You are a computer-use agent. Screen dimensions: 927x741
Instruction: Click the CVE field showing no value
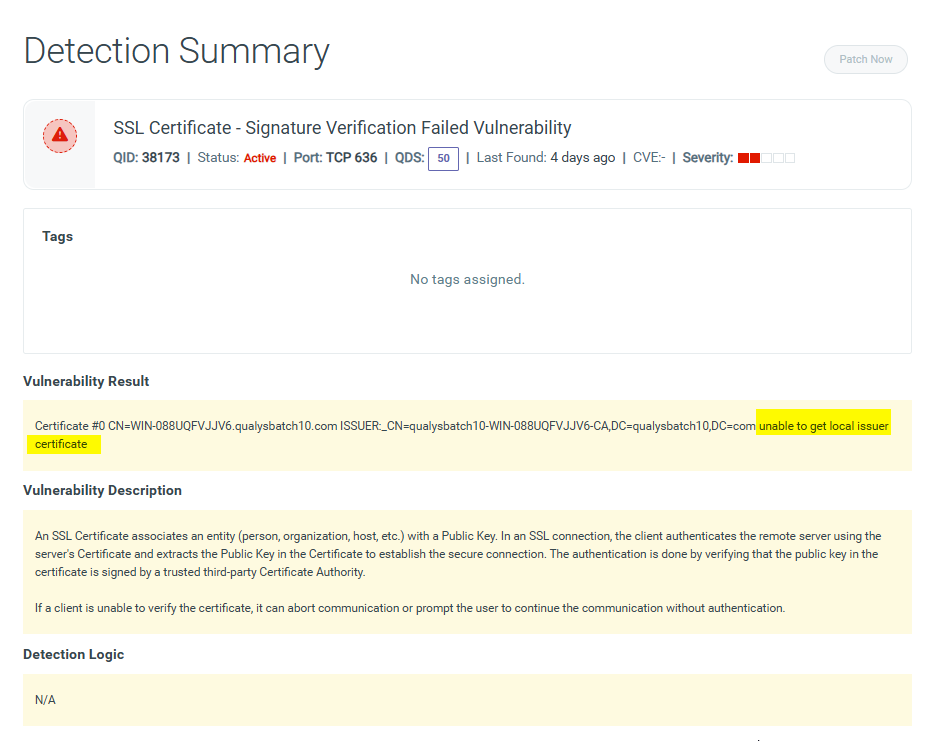[648, 158]
